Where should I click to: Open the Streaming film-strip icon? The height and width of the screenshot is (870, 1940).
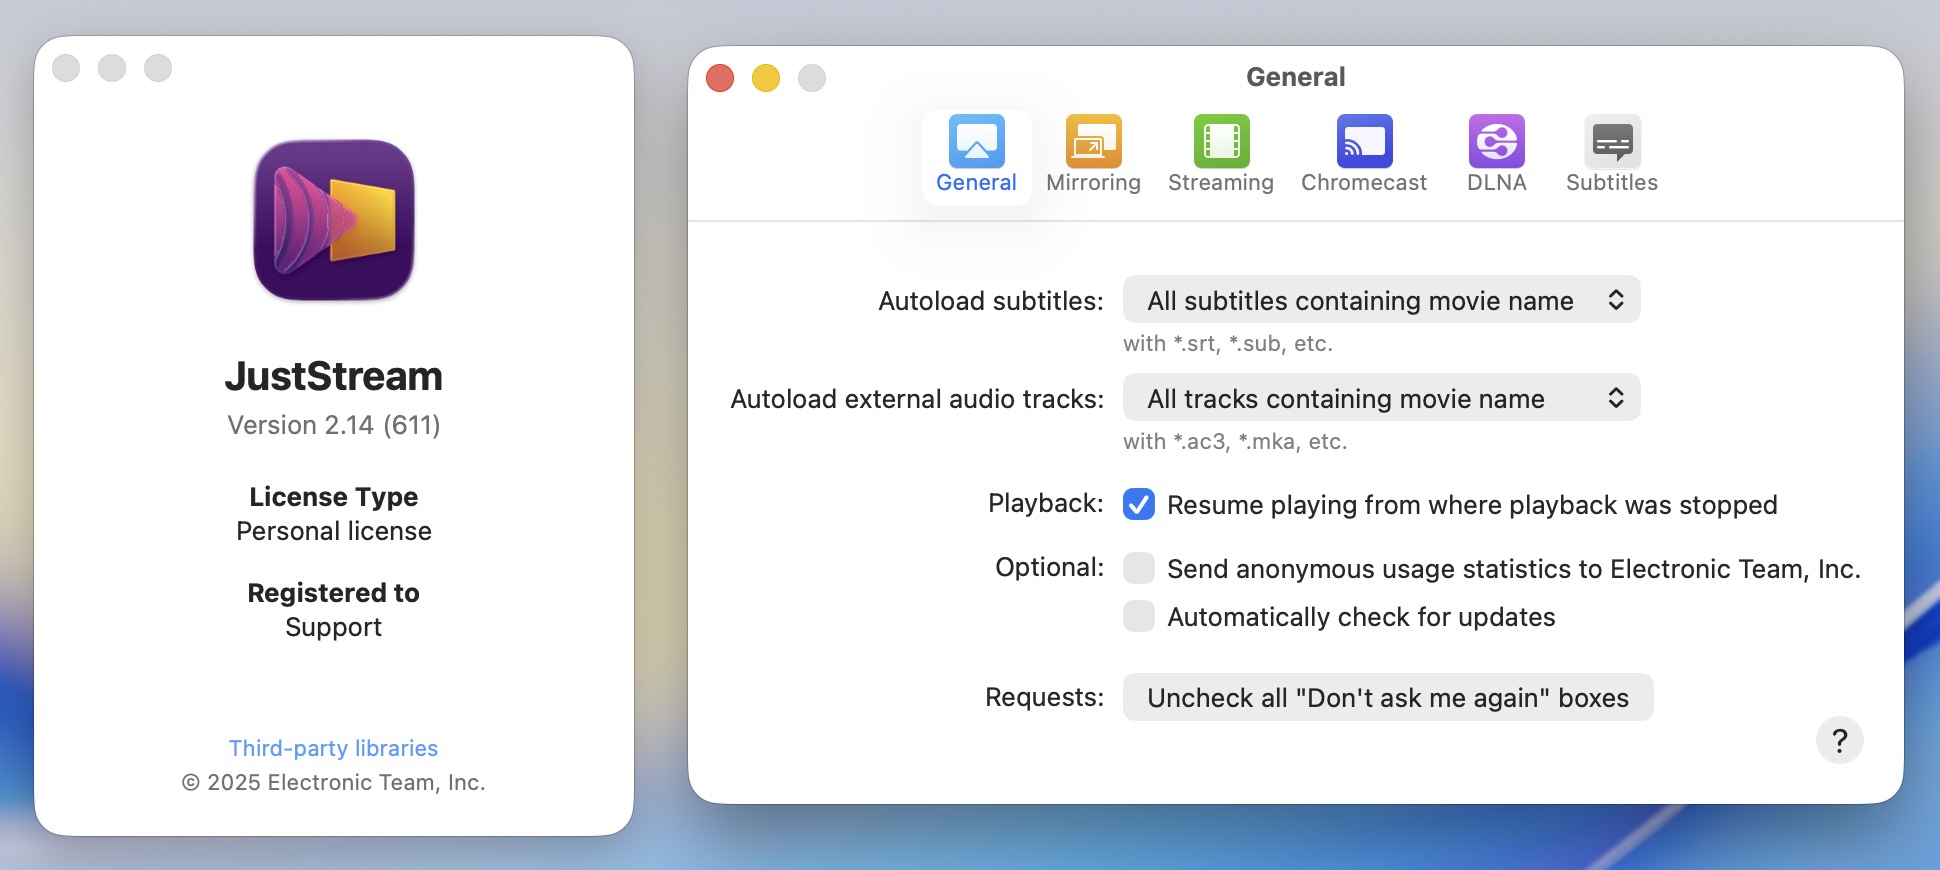tap(1221, 142)
